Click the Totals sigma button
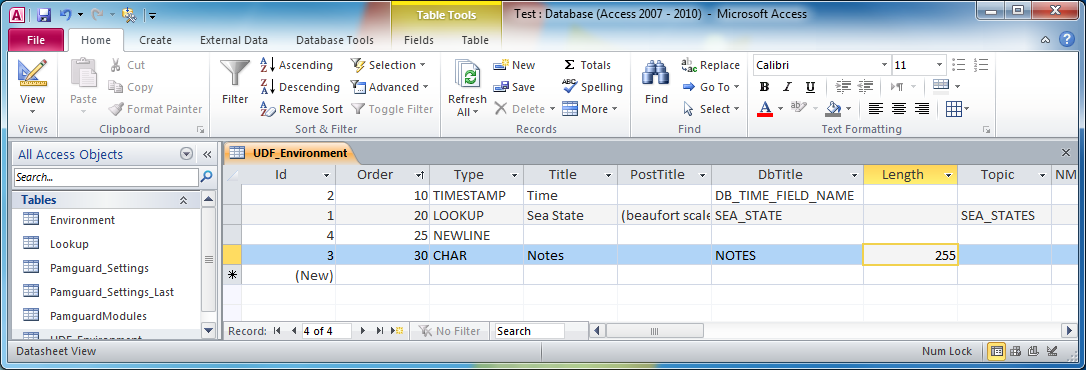Screen dimensions: 1086x370 click(x=587, y=65)
